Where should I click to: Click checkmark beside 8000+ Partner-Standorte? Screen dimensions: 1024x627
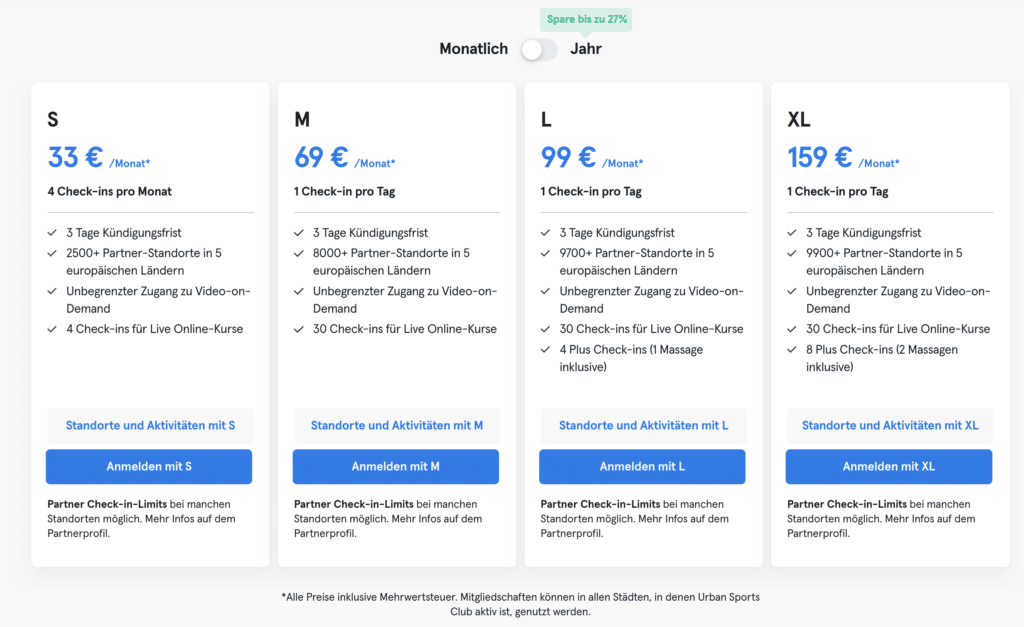[298, 253]
